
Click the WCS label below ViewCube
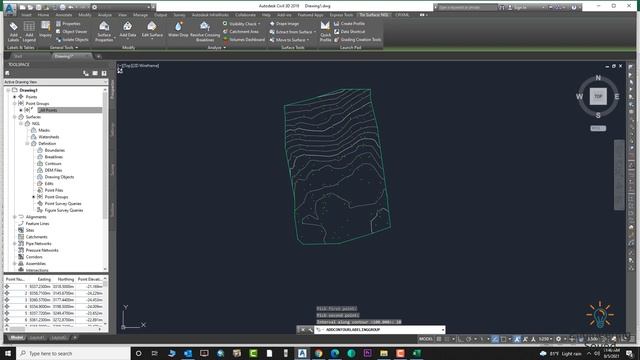click(x=598, y=128)
